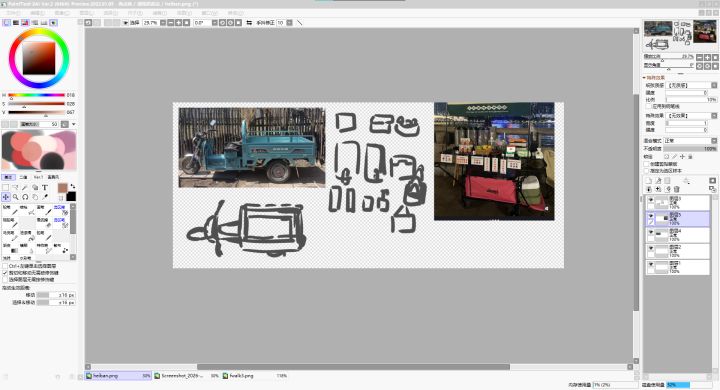The height and width of the screenshot is (390, 720).
Task: Choose the 铅笔 pencil brush preset
Action: pyautogui.click(x=11, y=210)
